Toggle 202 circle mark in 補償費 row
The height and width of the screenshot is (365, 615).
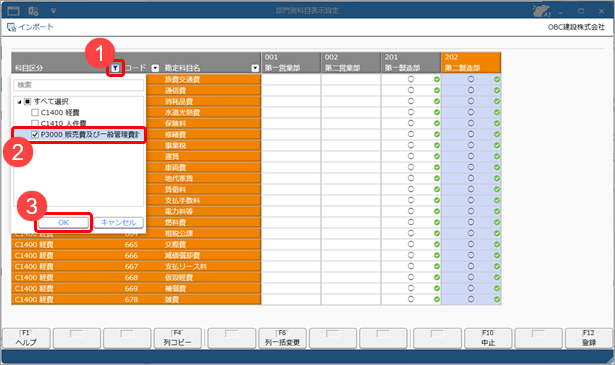point(471,288)
